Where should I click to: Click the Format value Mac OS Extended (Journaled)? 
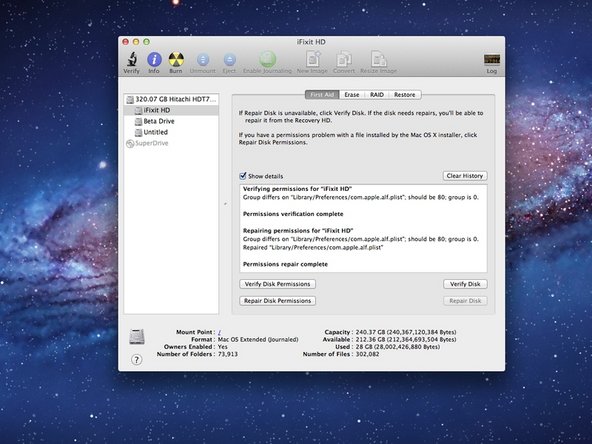[x=258, y=339]
